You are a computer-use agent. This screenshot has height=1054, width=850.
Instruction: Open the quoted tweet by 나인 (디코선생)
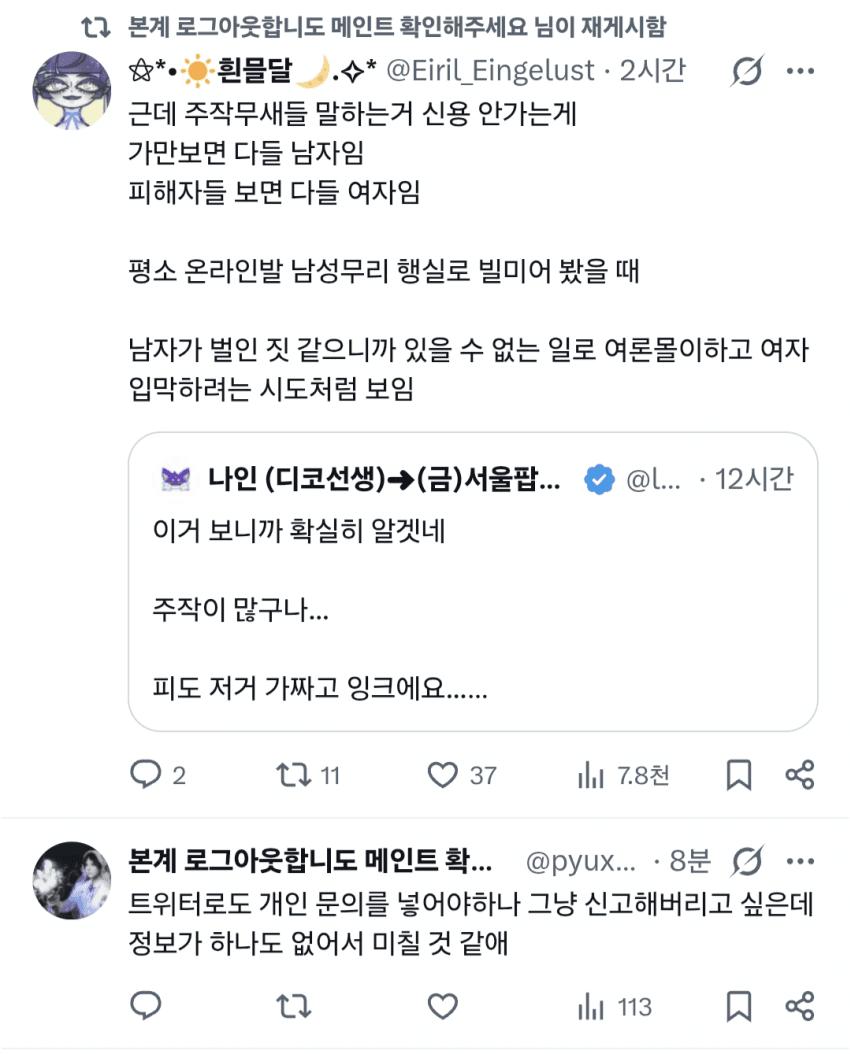472,581
